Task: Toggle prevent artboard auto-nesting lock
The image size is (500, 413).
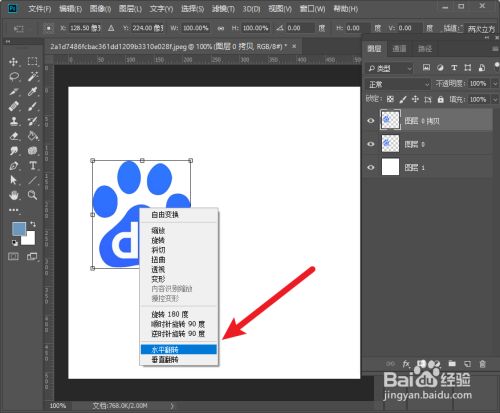Action: [x=428, y=99]
